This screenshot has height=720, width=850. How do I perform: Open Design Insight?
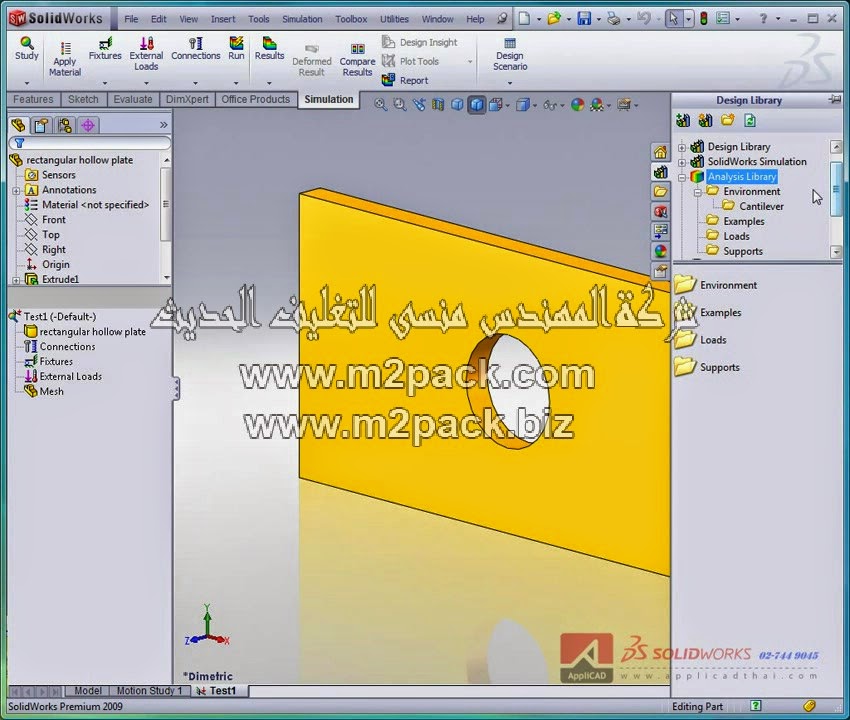[420, 42]
